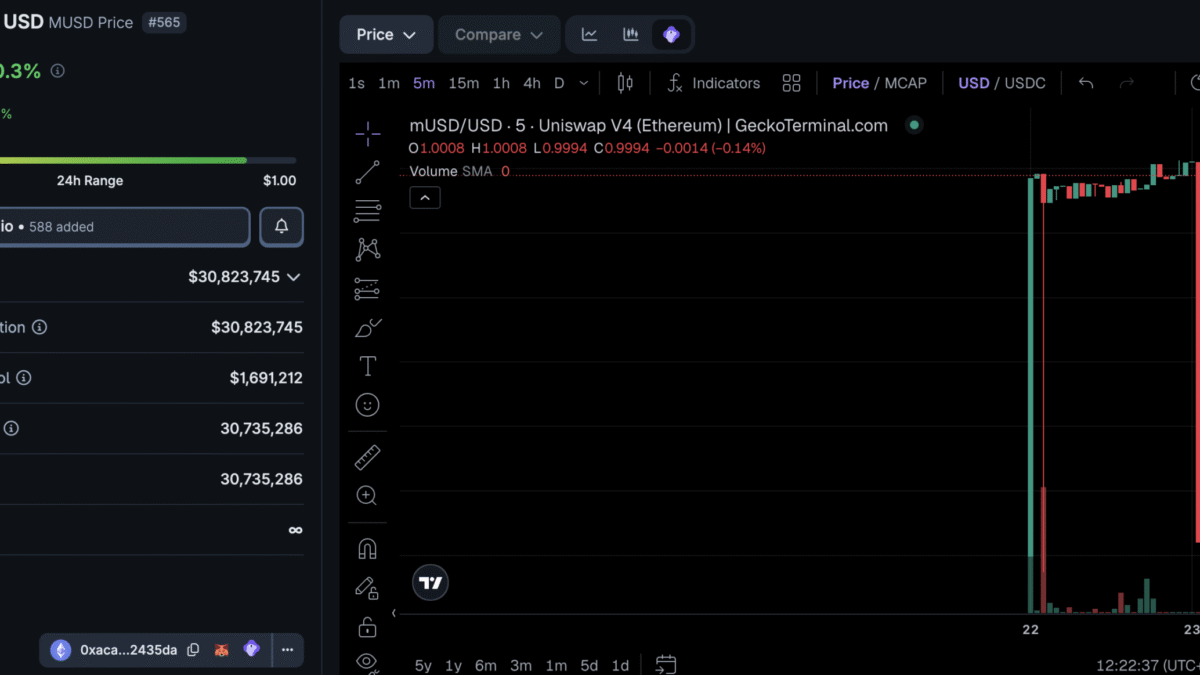Select the Text annotation tool
The image size is (1200, 675).
coord(367,366)
